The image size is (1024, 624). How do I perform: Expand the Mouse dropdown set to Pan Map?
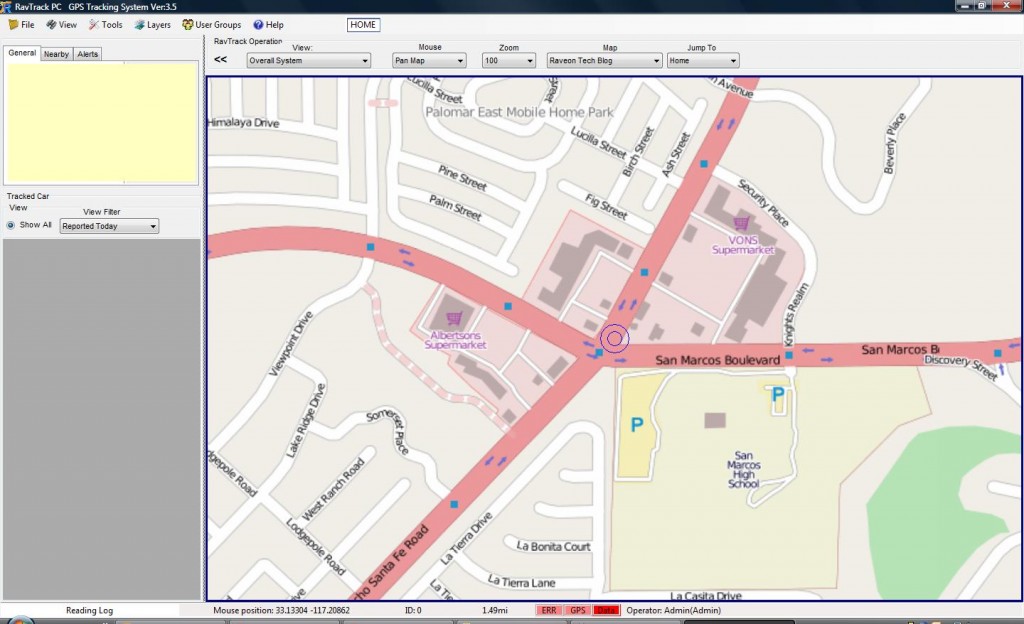point(428,60)
